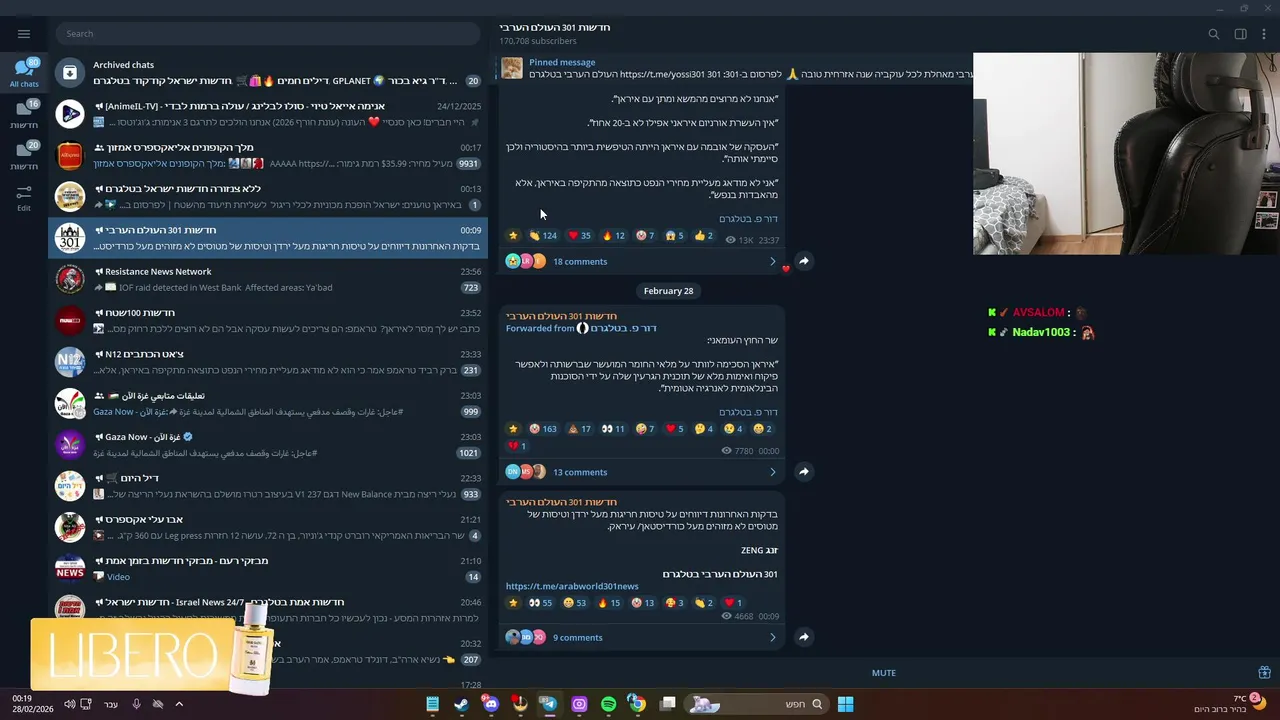This screenshot has height=720, width=1280.
Task: Expand the 18 comments thread chevron
Action: [x=772, y=262]
